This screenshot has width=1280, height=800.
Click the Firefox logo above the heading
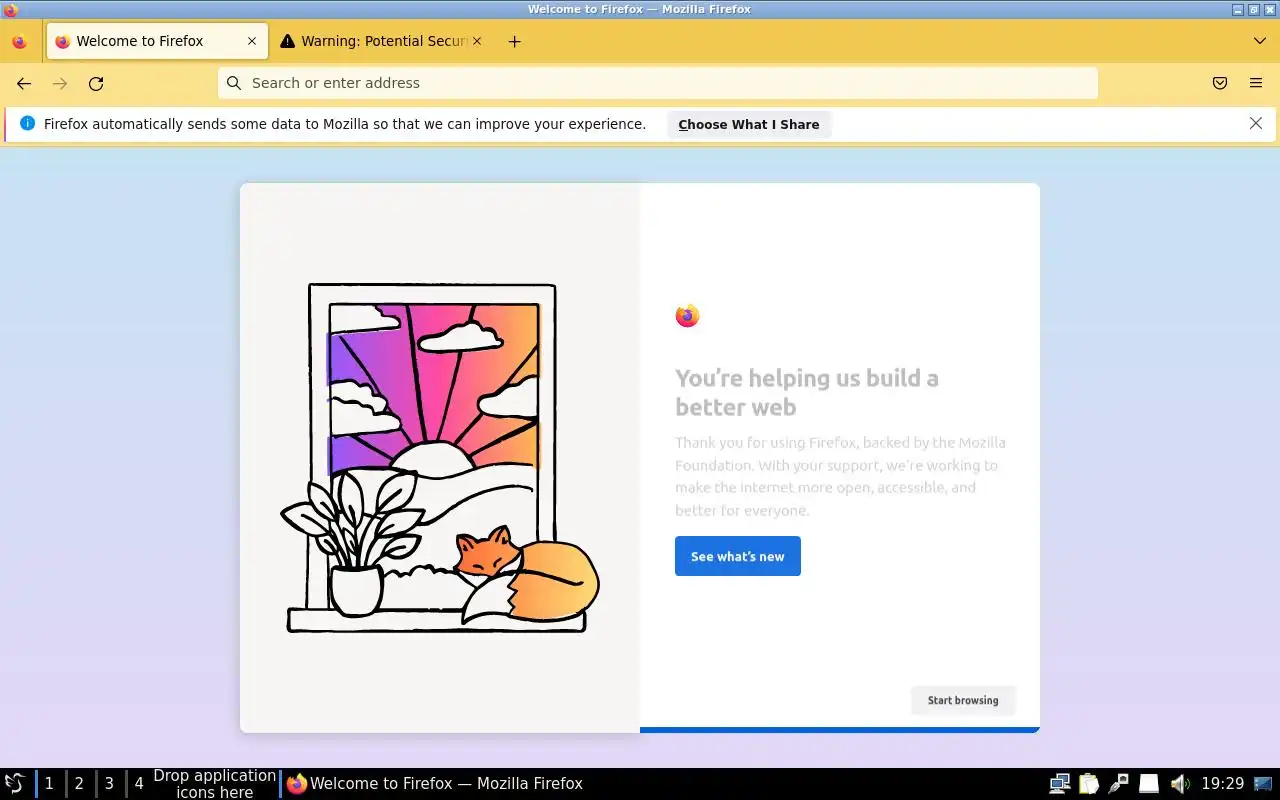[x=687, y=316]
